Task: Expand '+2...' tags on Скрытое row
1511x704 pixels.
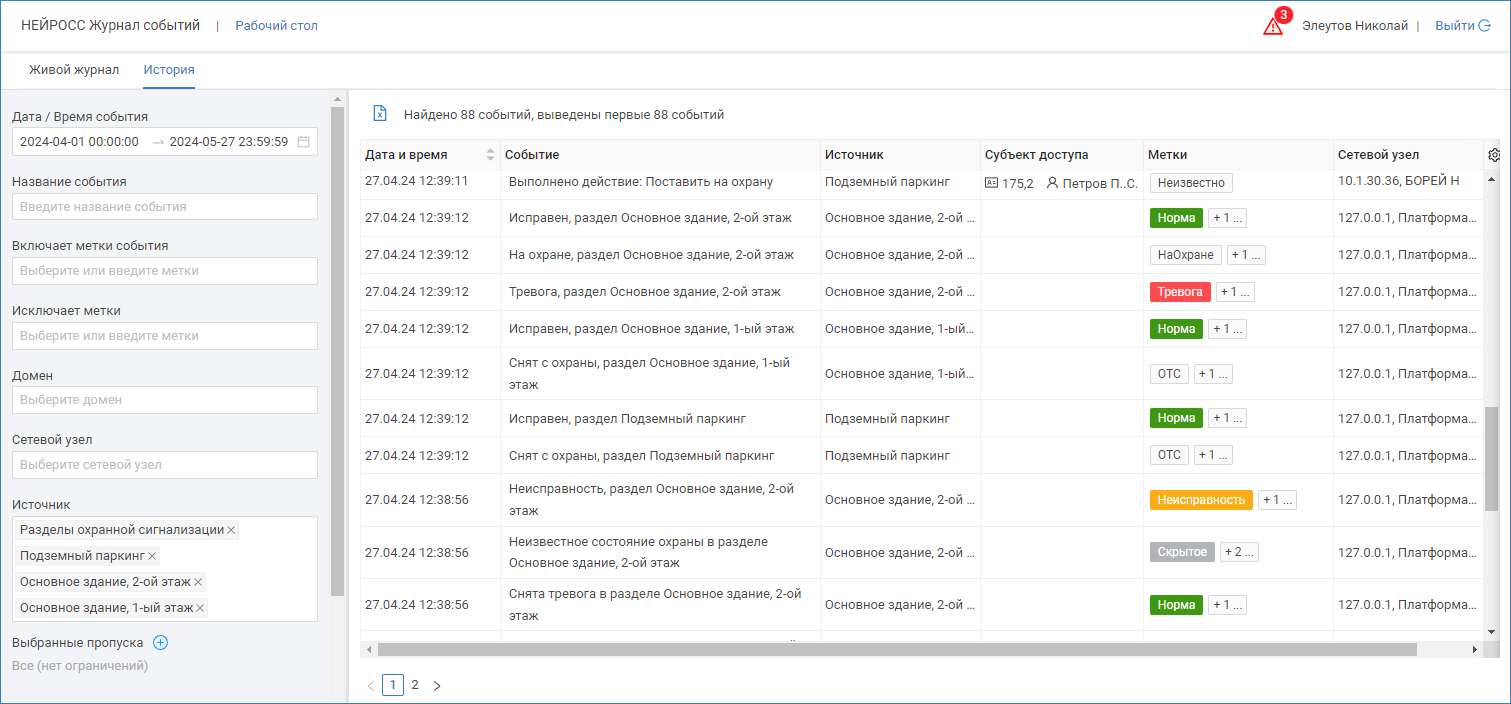Action: click(x=1240, y=552)
